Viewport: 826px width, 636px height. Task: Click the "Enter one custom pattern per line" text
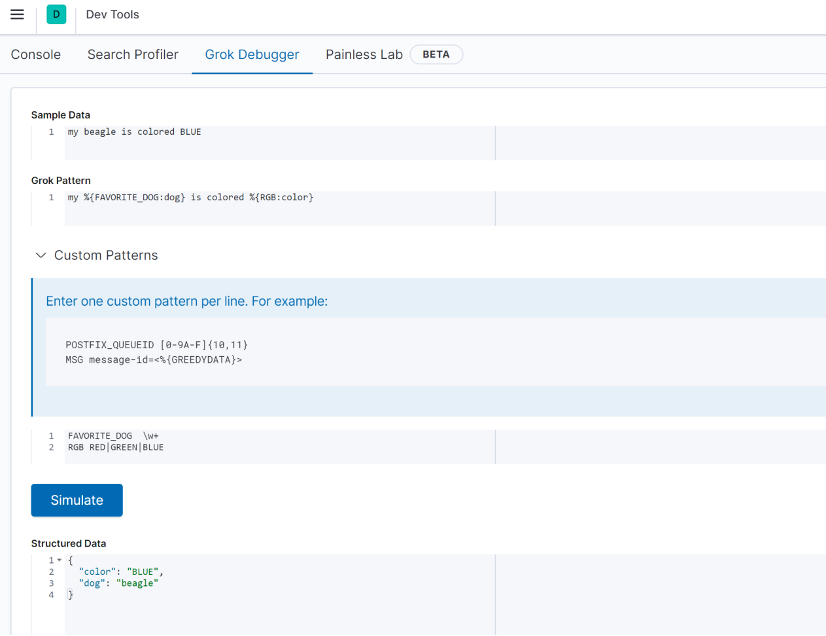coord(186,301)
